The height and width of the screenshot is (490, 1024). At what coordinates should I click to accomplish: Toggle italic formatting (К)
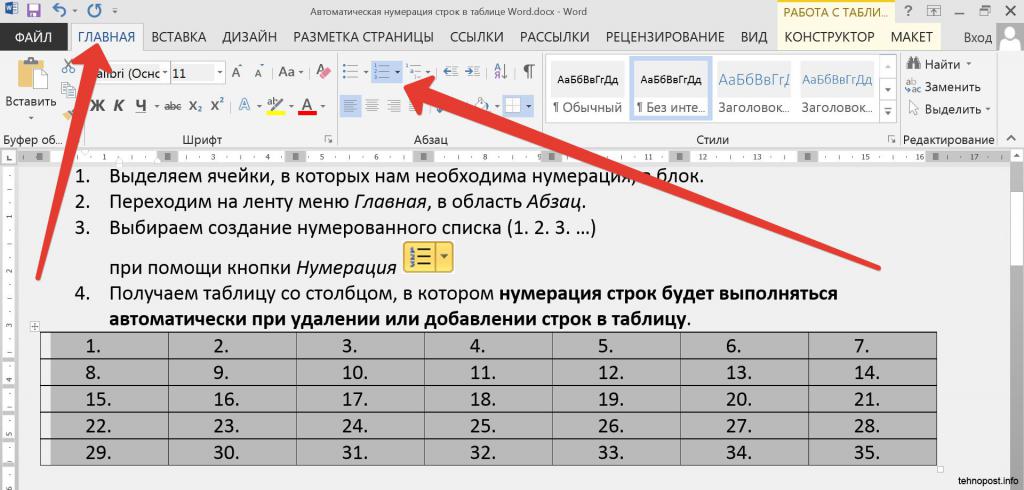click(x=119, y=105)
